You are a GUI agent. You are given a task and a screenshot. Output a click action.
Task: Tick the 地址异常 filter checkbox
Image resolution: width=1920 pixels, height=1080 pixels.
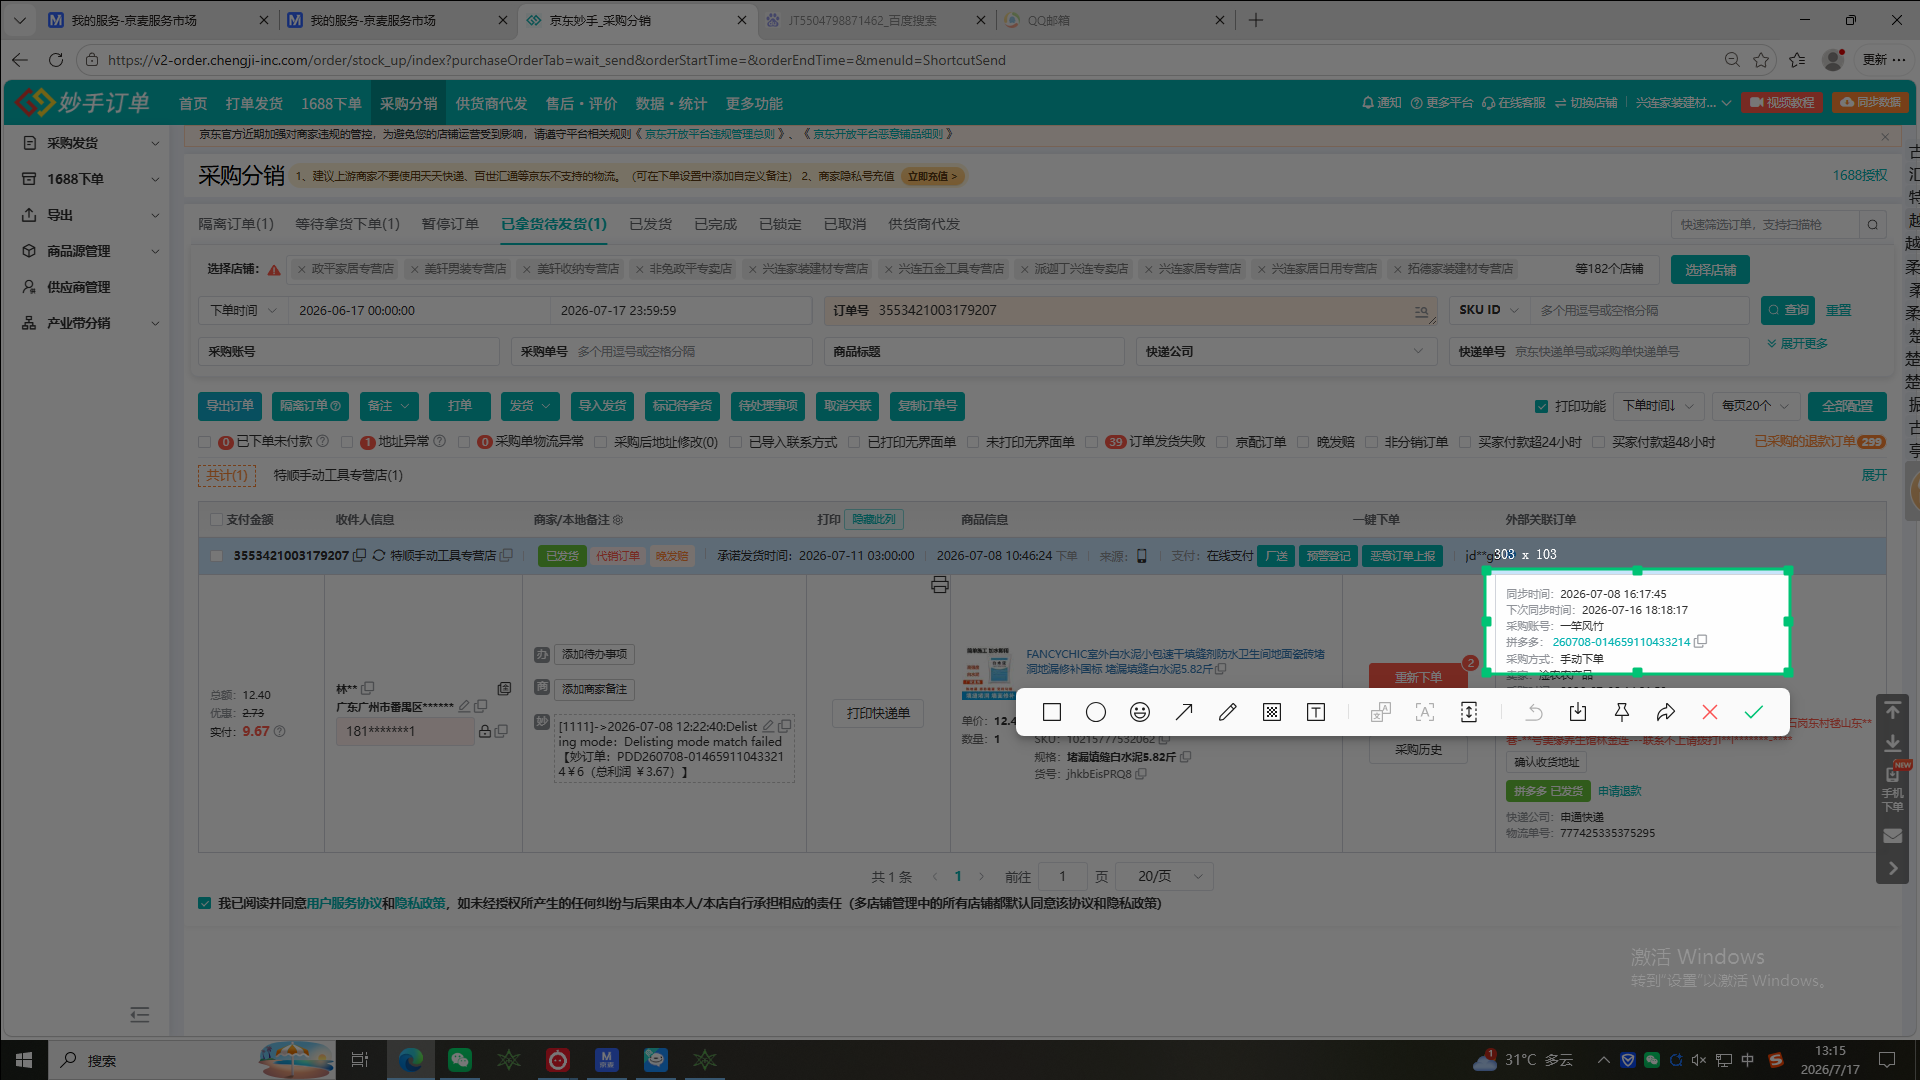pos(347,442)
